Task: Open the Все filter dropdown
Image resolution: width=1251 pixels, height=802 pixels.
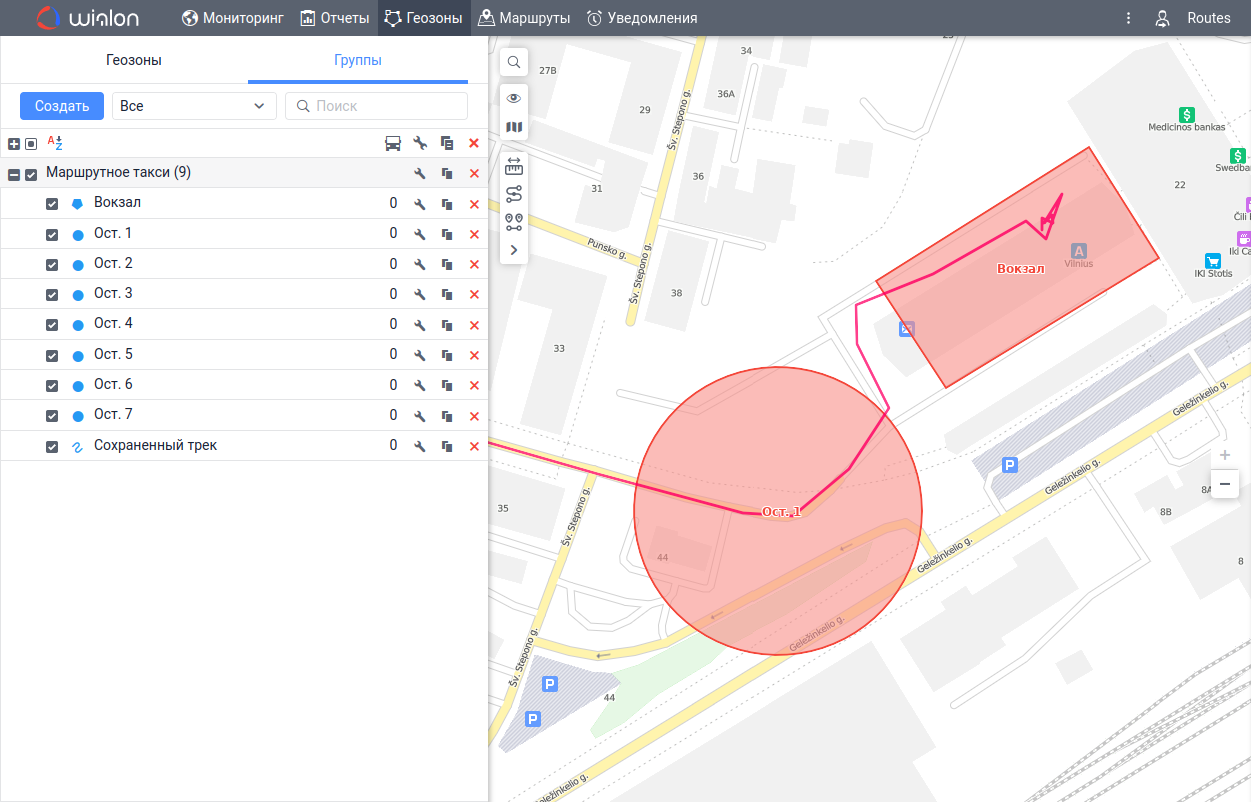Action: (x=194, y=106)
